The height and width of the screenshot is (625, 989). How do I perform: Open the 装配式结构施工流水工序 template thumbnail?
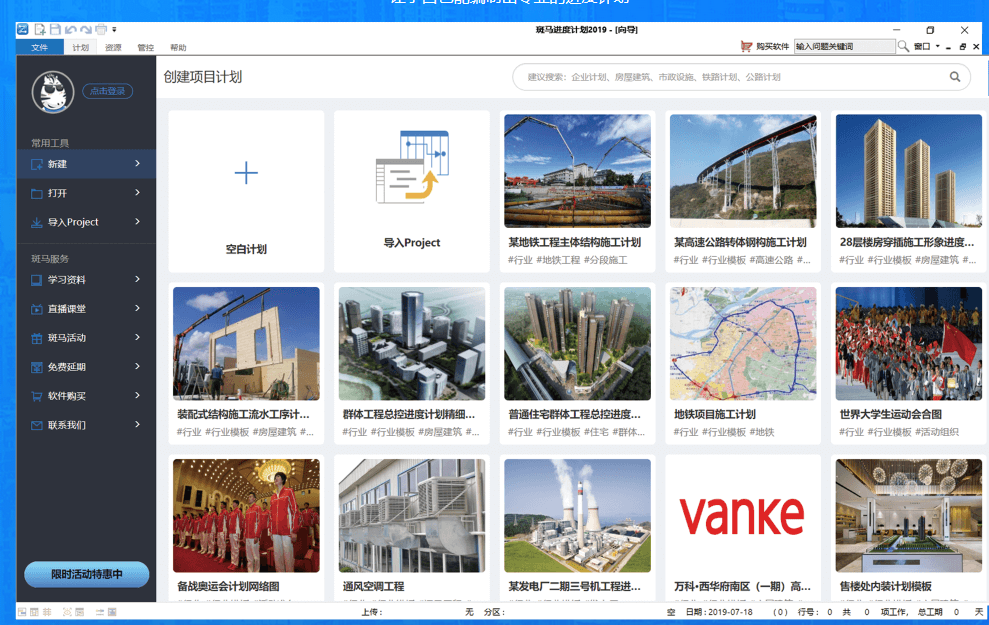(246, 344)
